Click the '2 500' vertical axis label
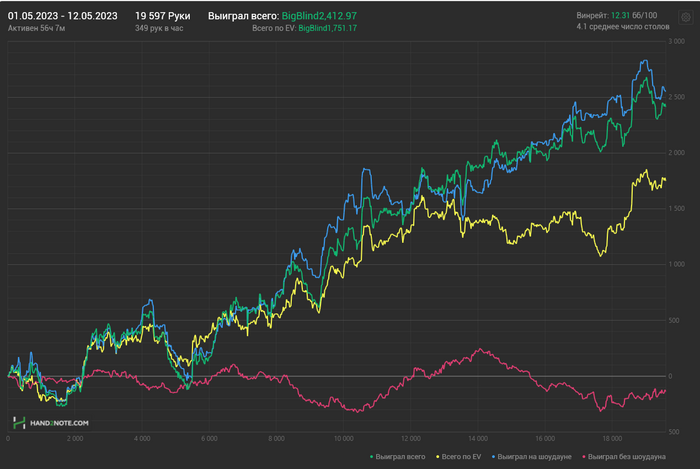700x469 pixels. 676,97
